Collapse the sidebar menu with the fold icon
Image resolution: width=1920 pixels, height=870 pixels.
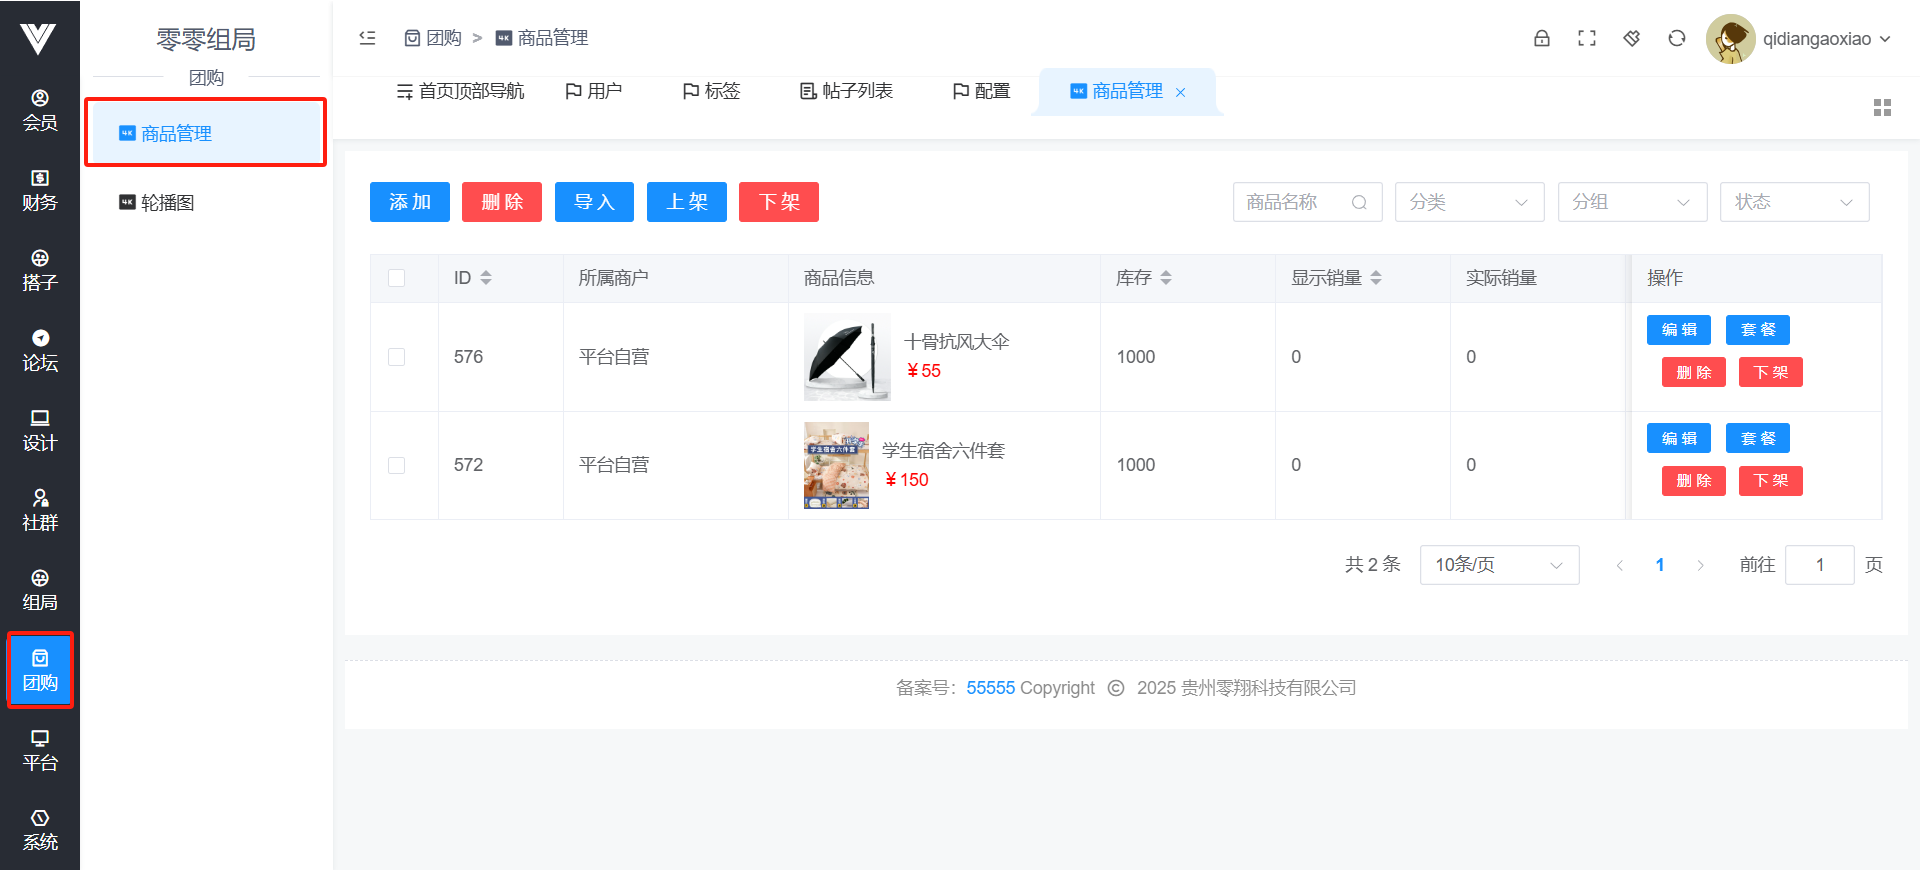pos(367,38)
